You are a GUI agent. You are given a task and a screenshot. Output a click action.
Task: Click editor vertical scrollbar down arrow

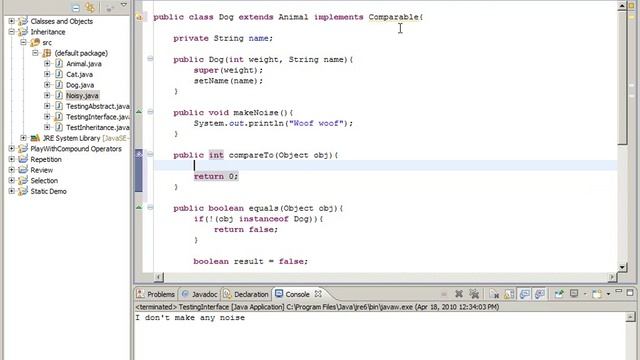[x=622, y=267]
